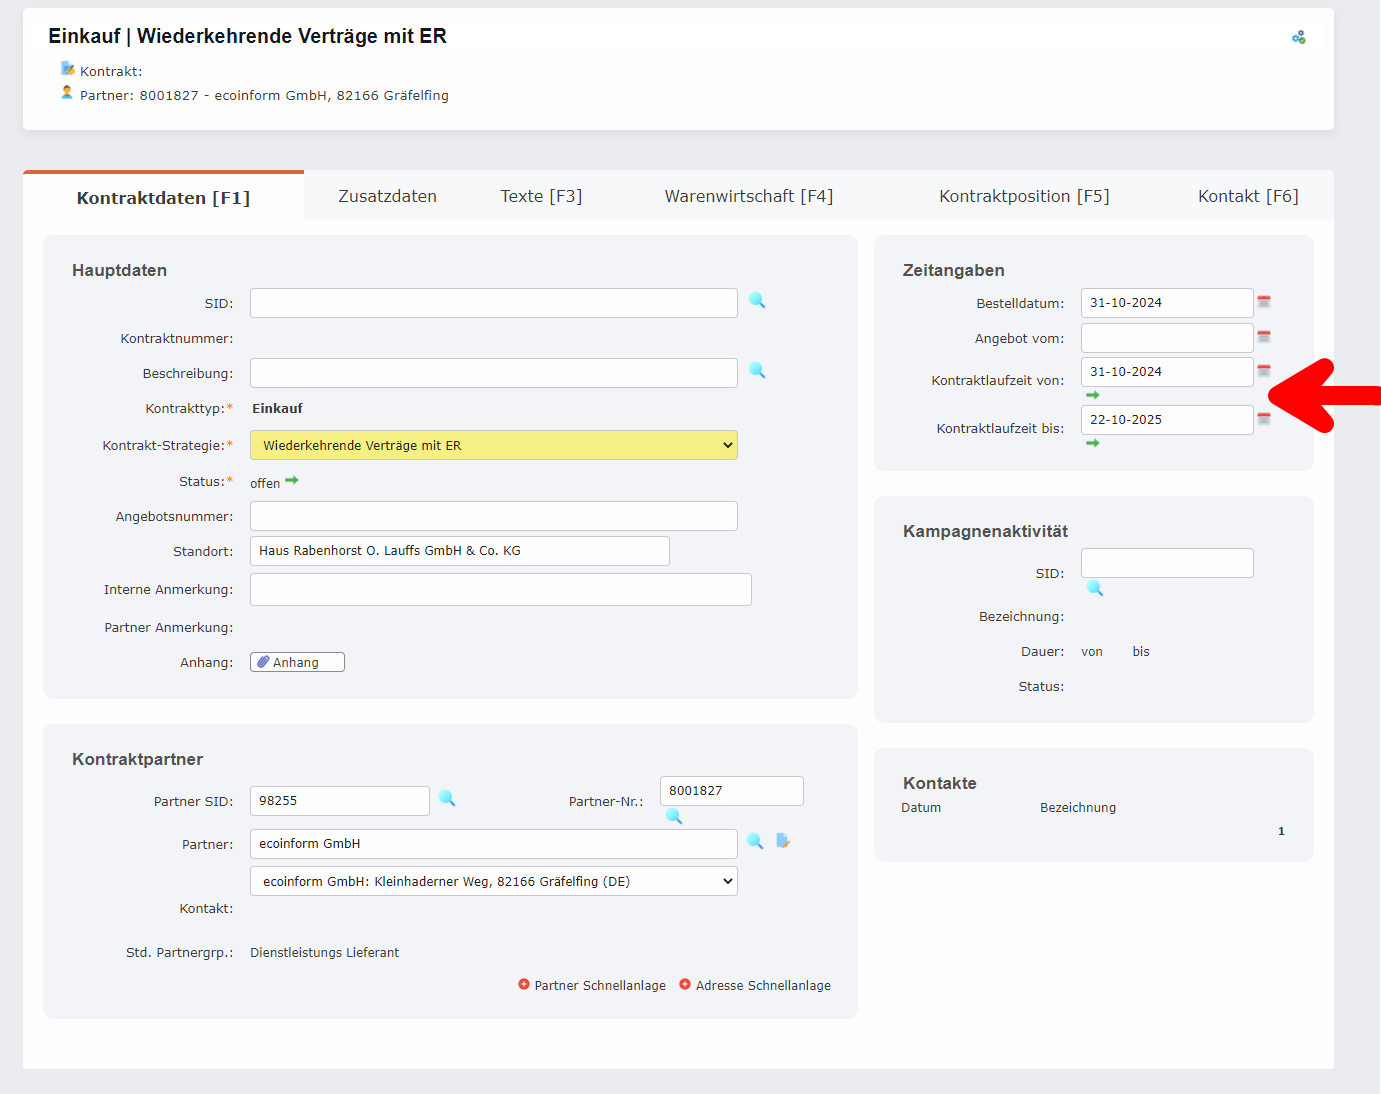Switch to the Texte [F3] tab

[540, 195]
